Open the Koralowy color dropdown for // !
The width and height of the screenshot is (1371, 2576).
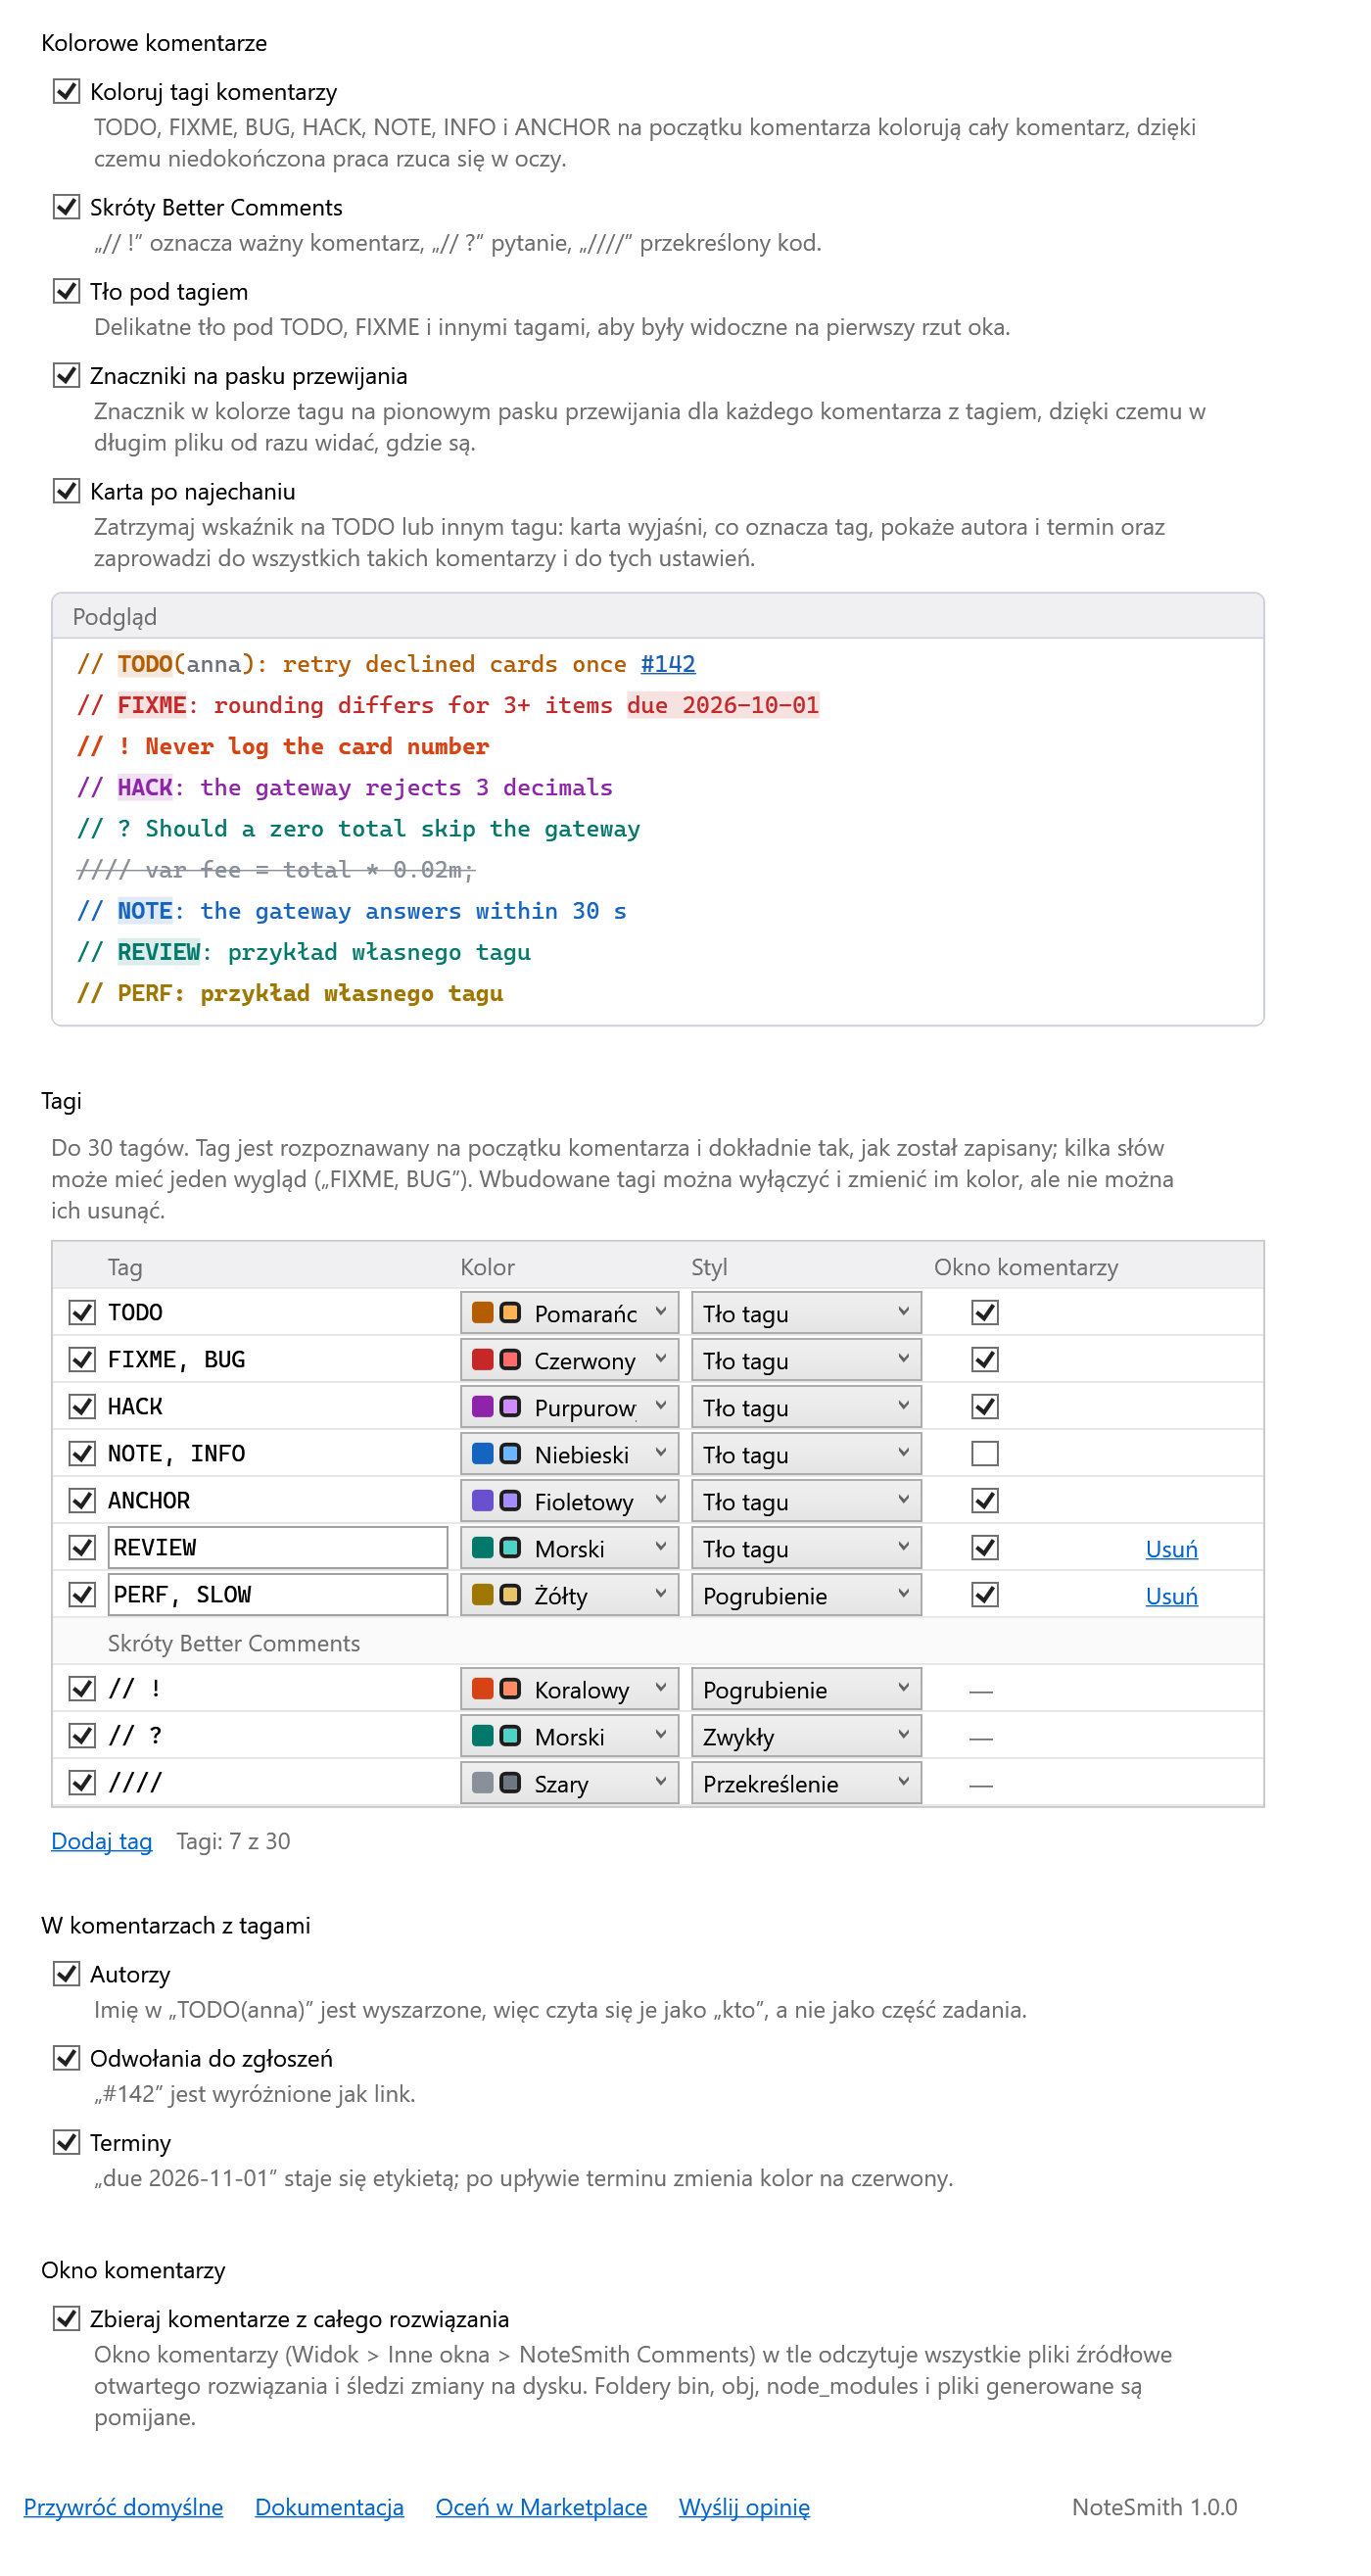(x=569, y=1688)
